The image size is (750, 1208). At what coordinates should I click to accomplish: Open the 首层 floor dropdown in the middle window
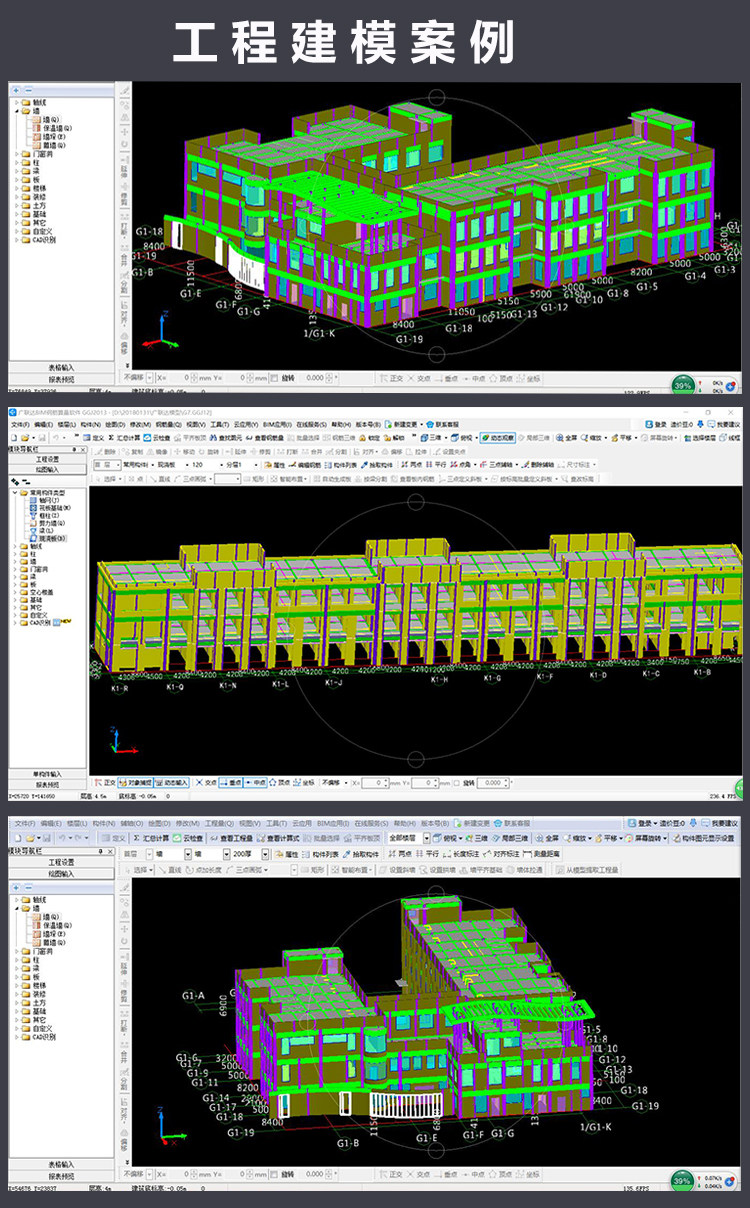pyautogui.click(x=106, y=465)
